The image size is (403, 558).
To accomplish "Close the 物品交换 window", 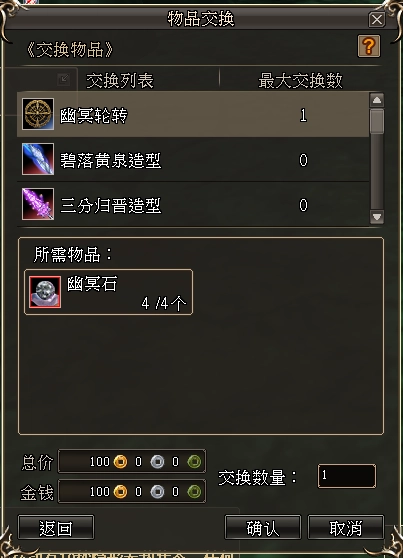I will tap(377, 20).
